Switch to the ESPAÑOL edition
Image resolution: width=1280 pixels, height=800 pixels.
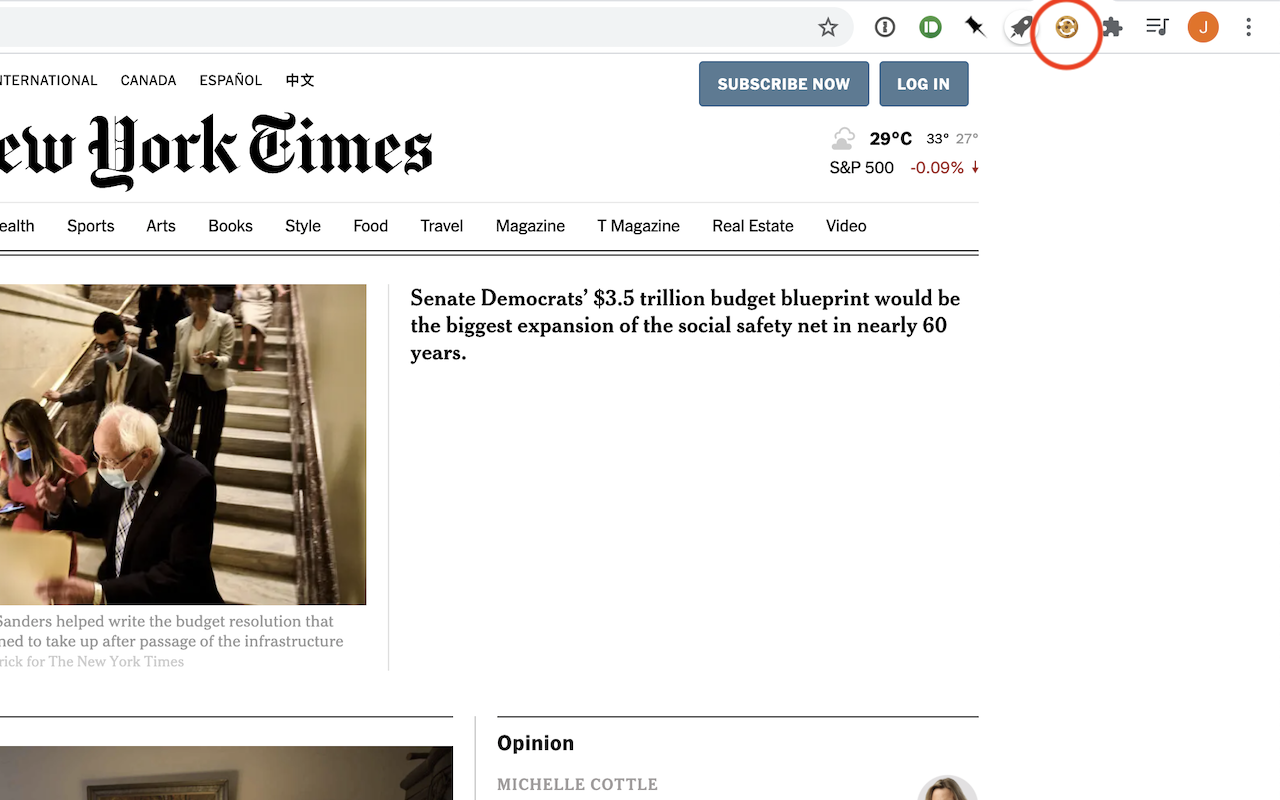coord(230,80)
